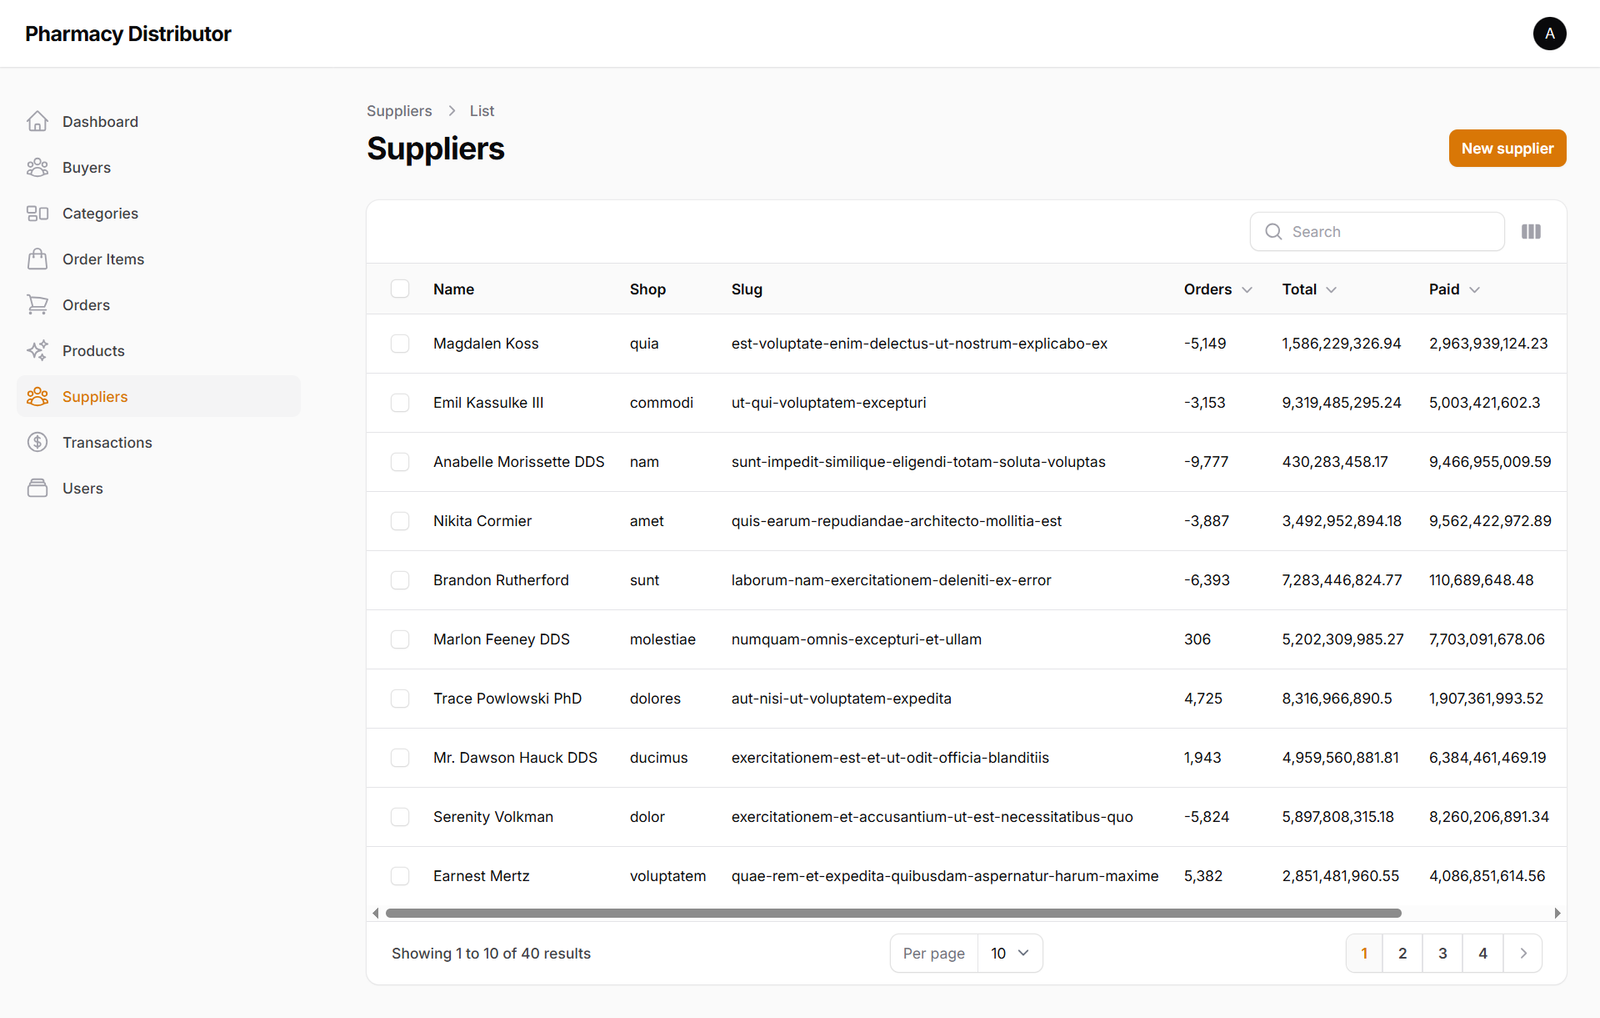Toggle the select-all checkbox in table header
The width and height of the screenshot is (1600, 1018).
point(400,288)
